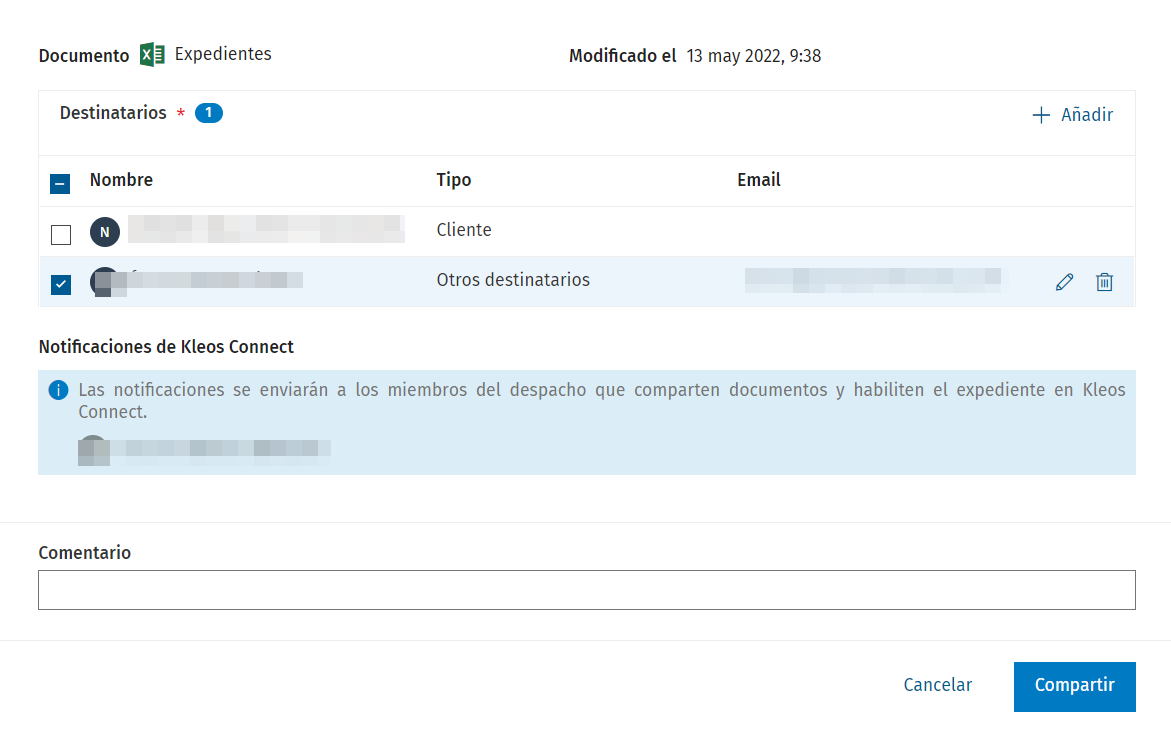
Task: Delete recipient with the trash icon
Action: tap(1104, 282)
